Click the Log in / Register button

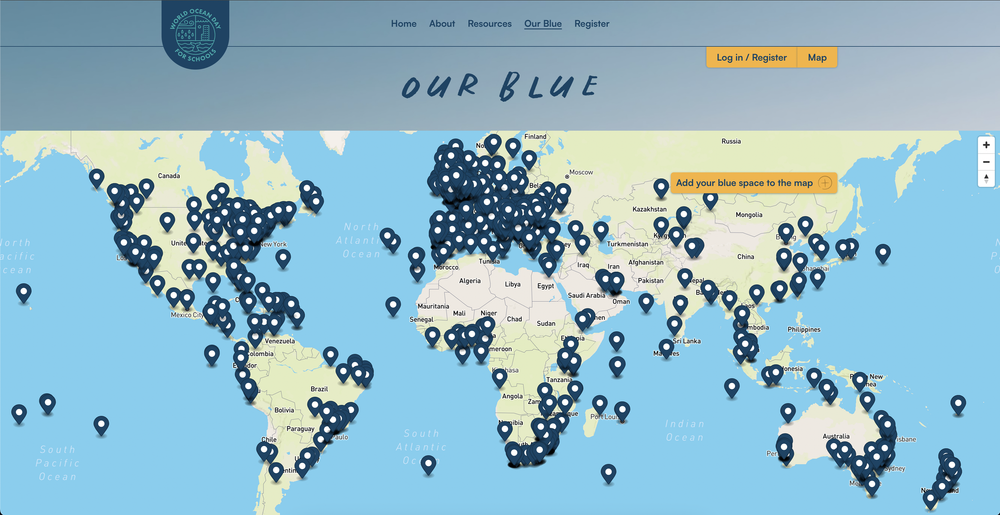(x=751, y=57)
